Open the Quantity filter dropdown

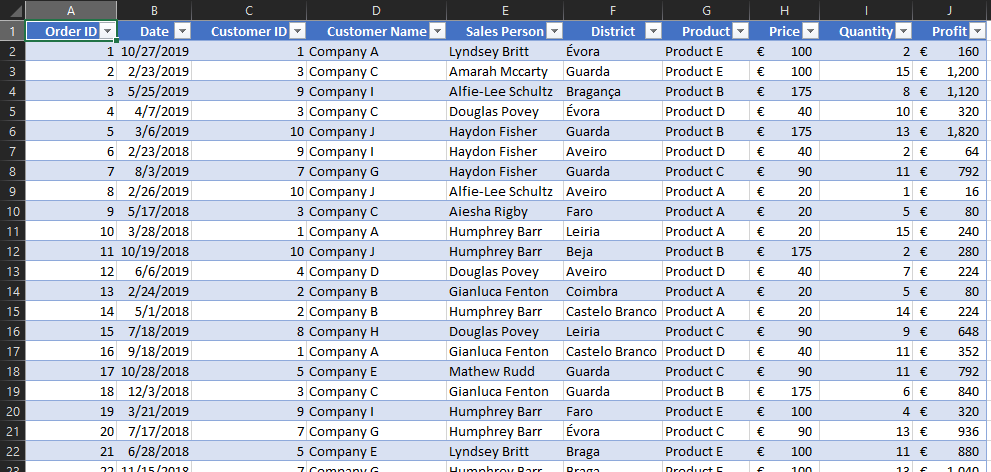(x=904, y=32)
